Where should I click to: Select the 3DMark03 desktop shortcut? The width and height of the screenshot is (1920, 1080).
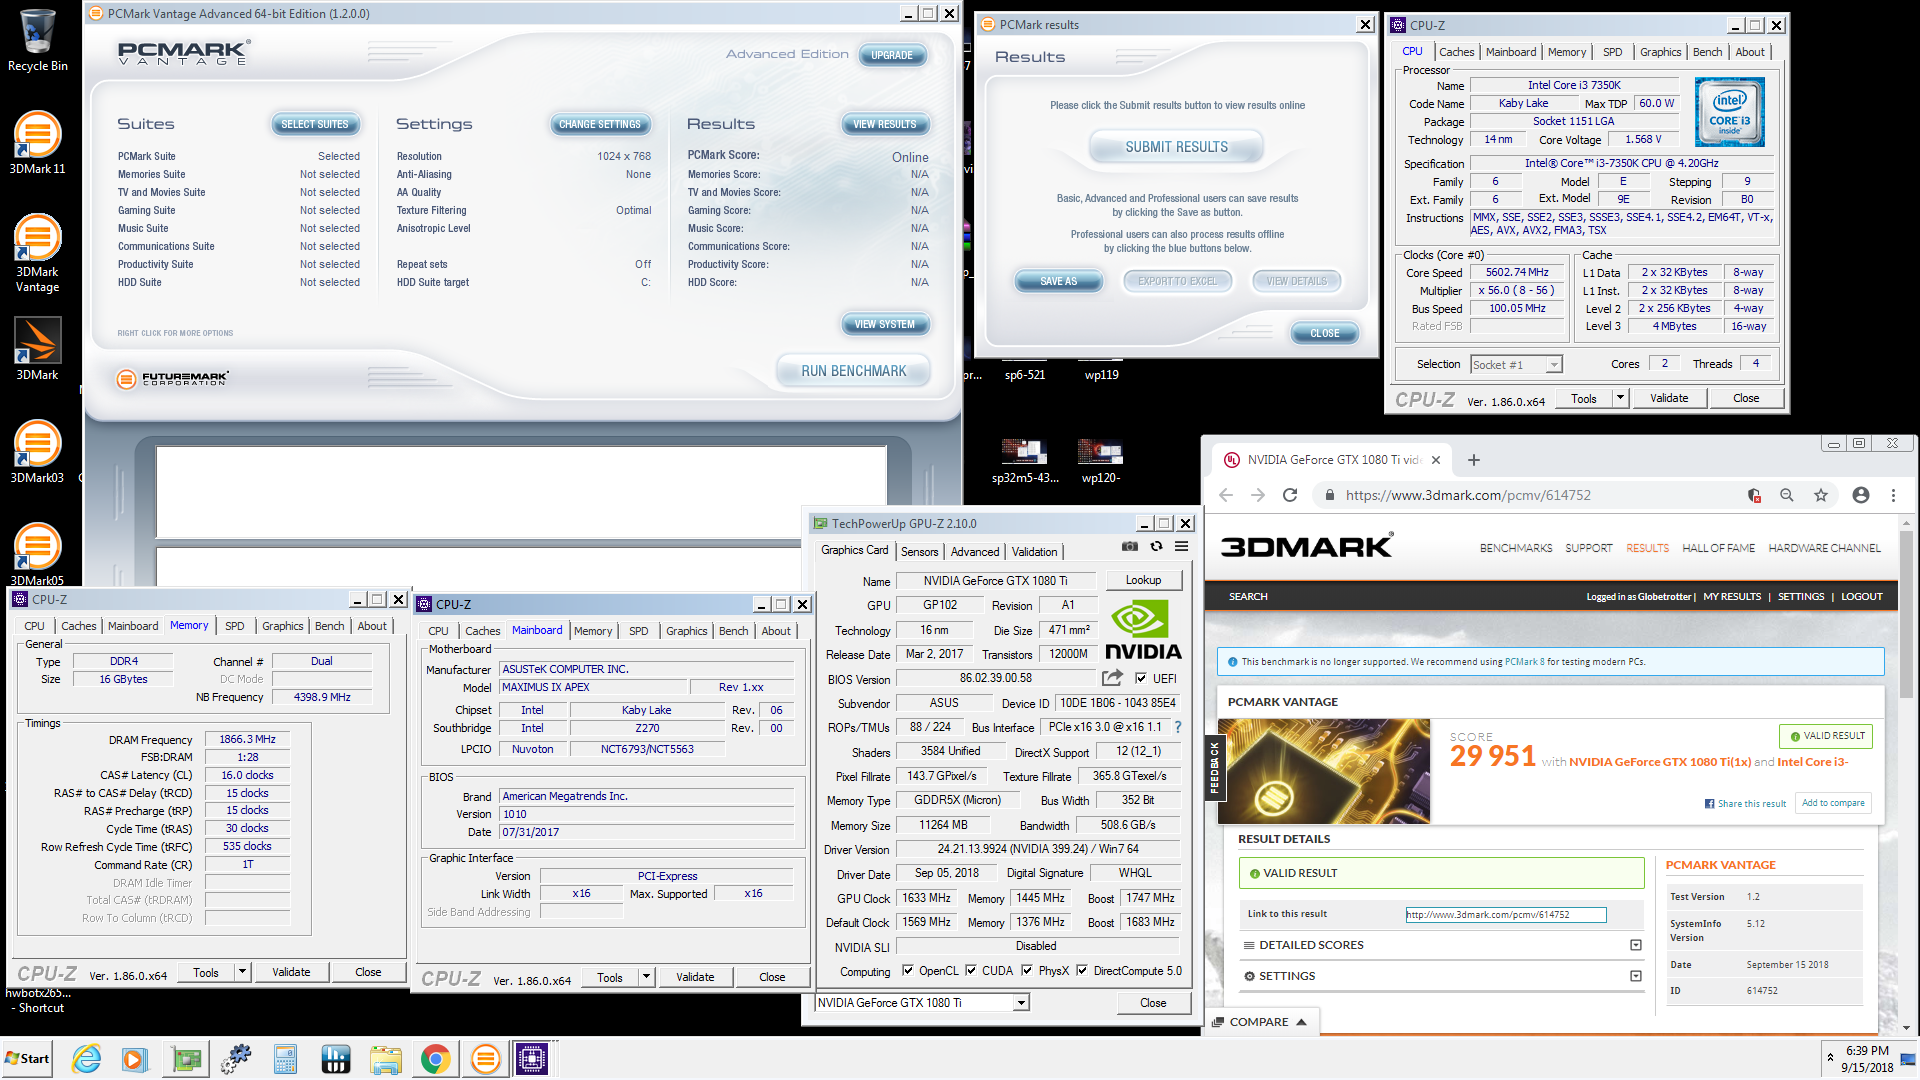click(x=38, y=451)
